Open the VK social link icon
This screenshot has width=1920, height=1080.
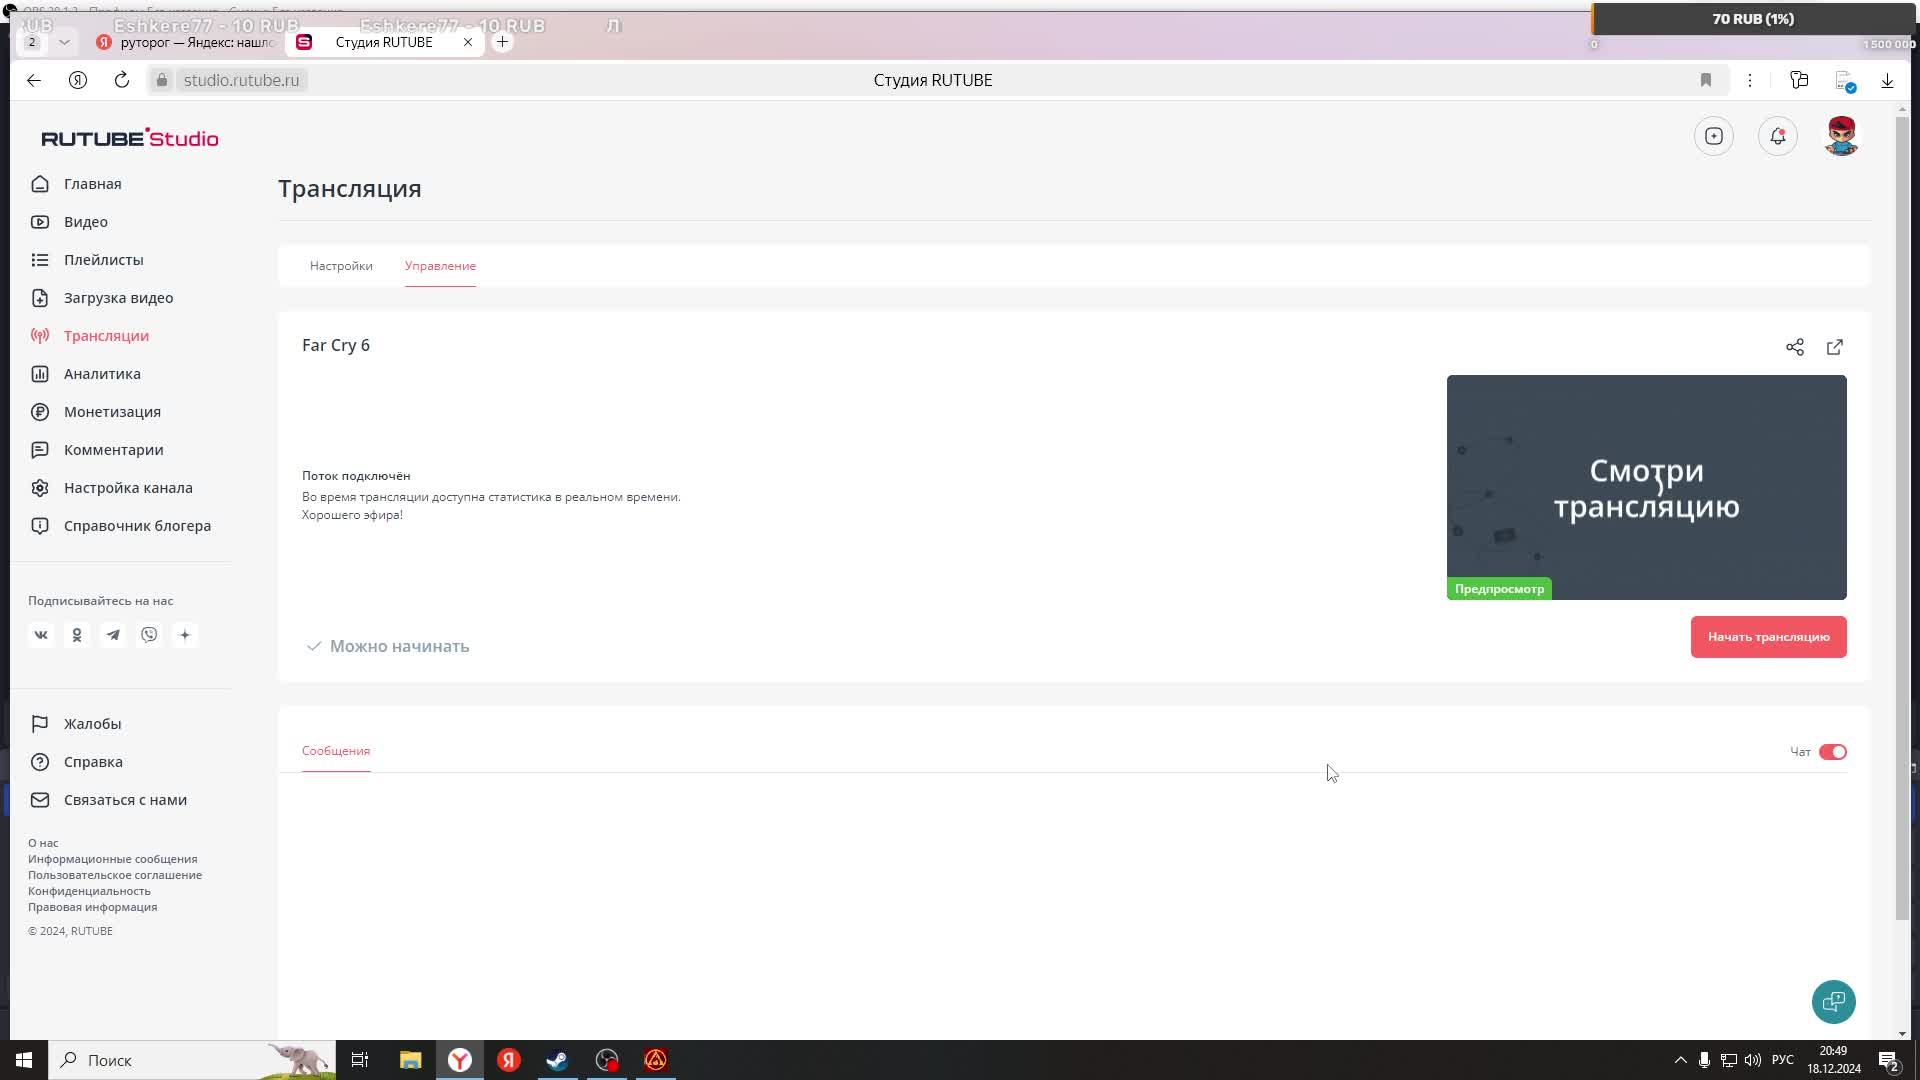pos(41,635)
